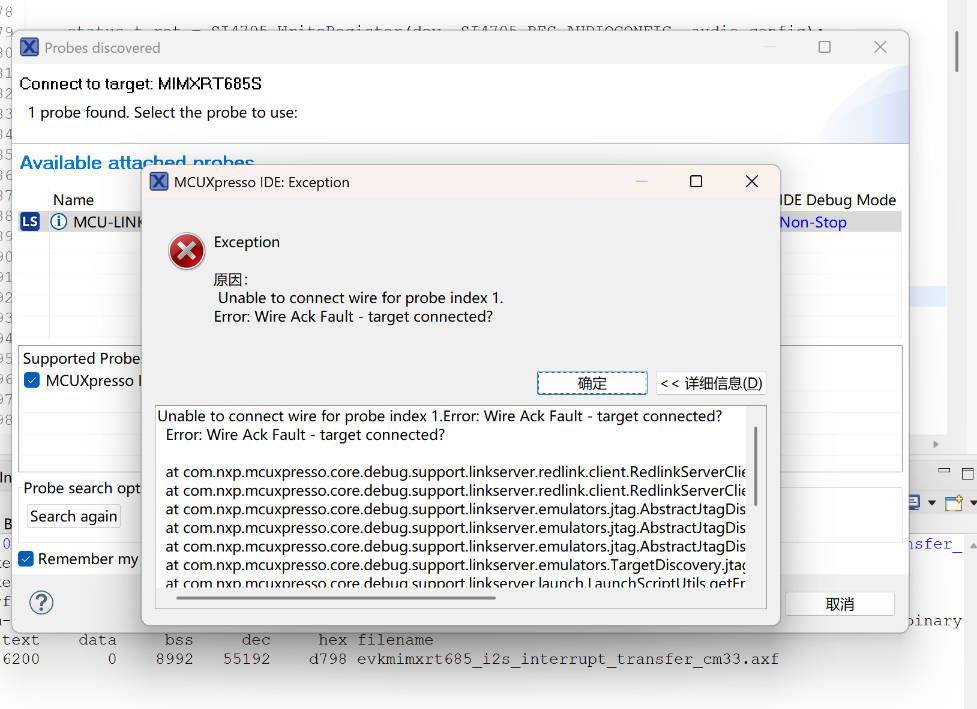Click the Non-Stop debug mode value
Screen dimensions: 977x709
(813, 222)
